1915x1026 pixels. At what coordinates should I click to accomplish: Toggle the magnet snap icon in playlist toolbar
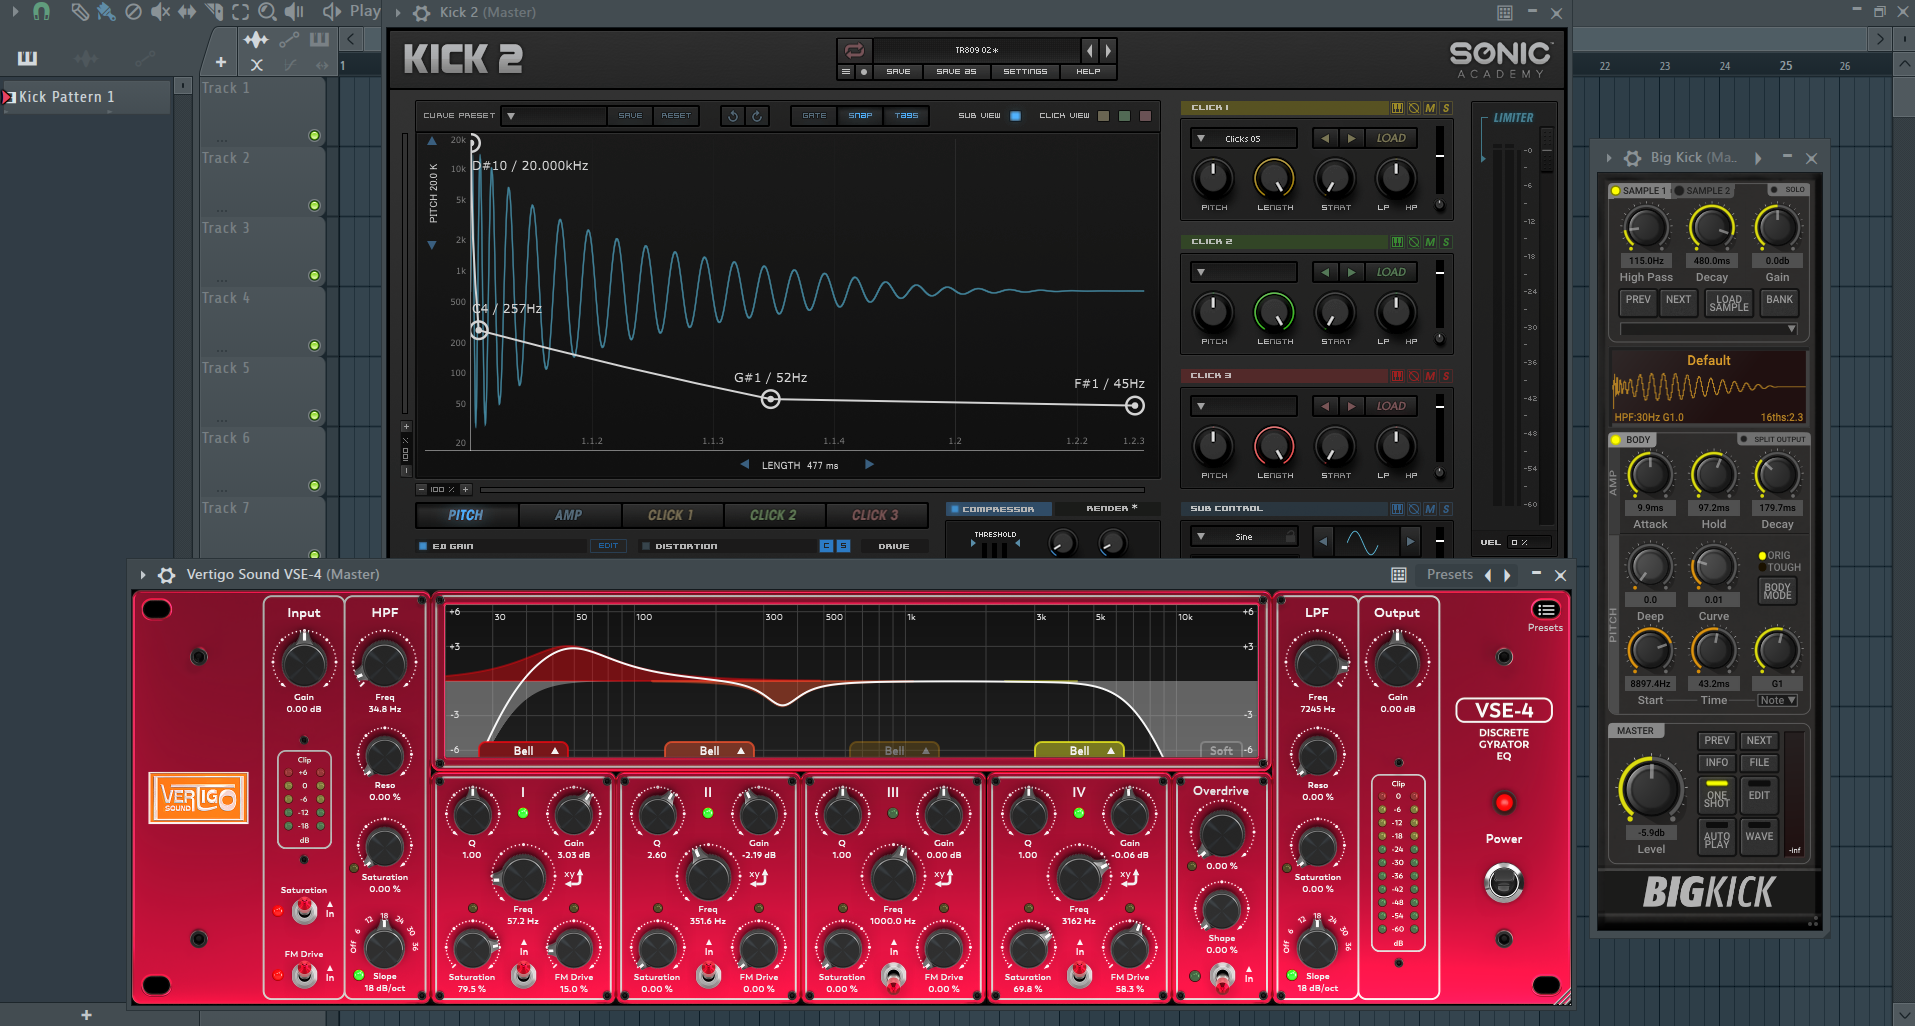coord(41,11)
